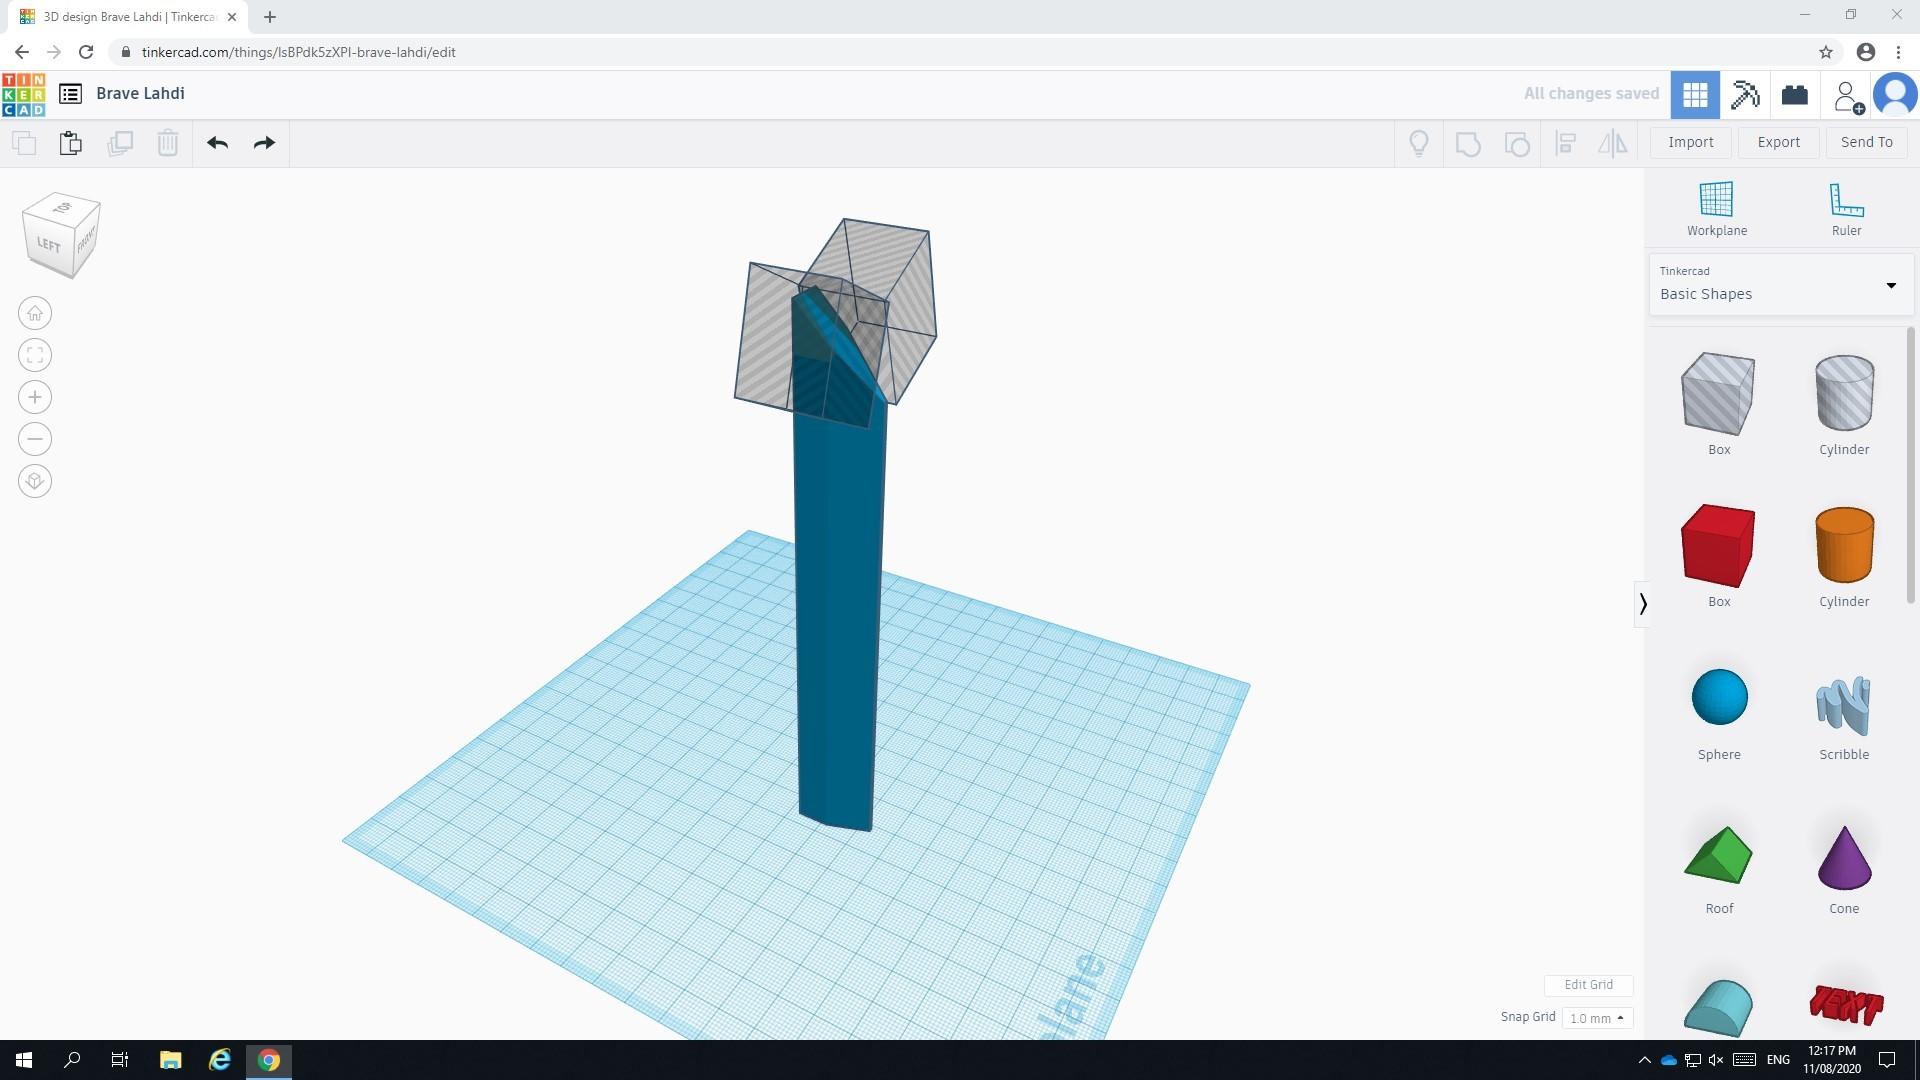Collapse the shapes panel chevron
The height and width of the screenshot is (1080, 1920).
(1642, 604)
